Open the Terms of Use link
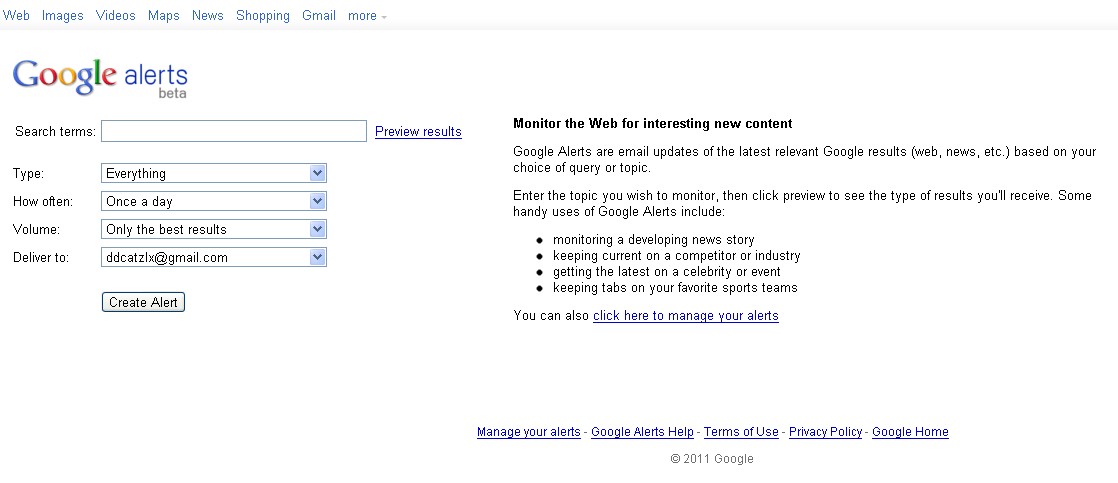This screenshot has width=1118, height=483. (742, 432)
